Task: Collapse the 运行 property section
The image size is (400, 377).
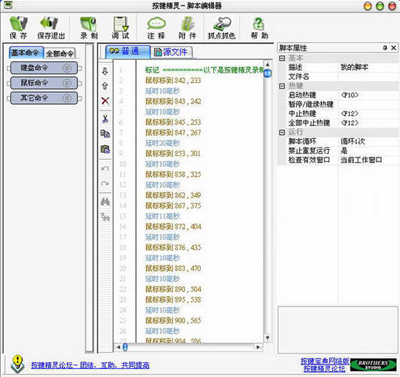Action: click(282, 132)
